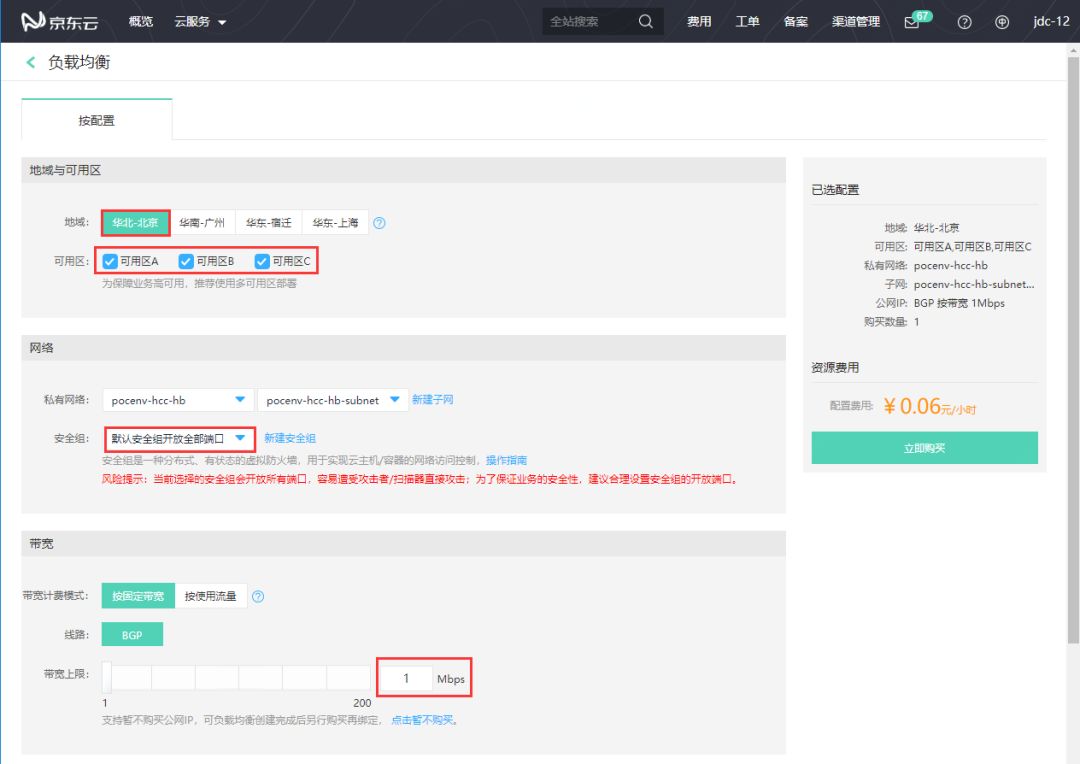Select the 华东-上海 region

point(335,223)
